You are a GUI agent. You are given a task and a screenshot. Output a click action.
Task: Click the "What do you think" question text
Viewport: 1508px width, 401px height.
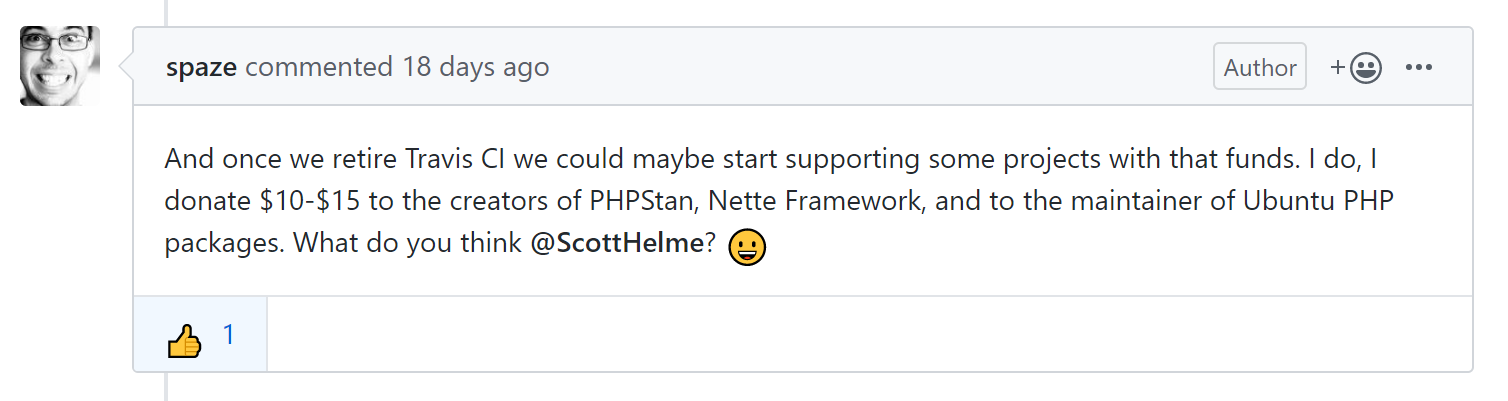click(x=408, y=245)
